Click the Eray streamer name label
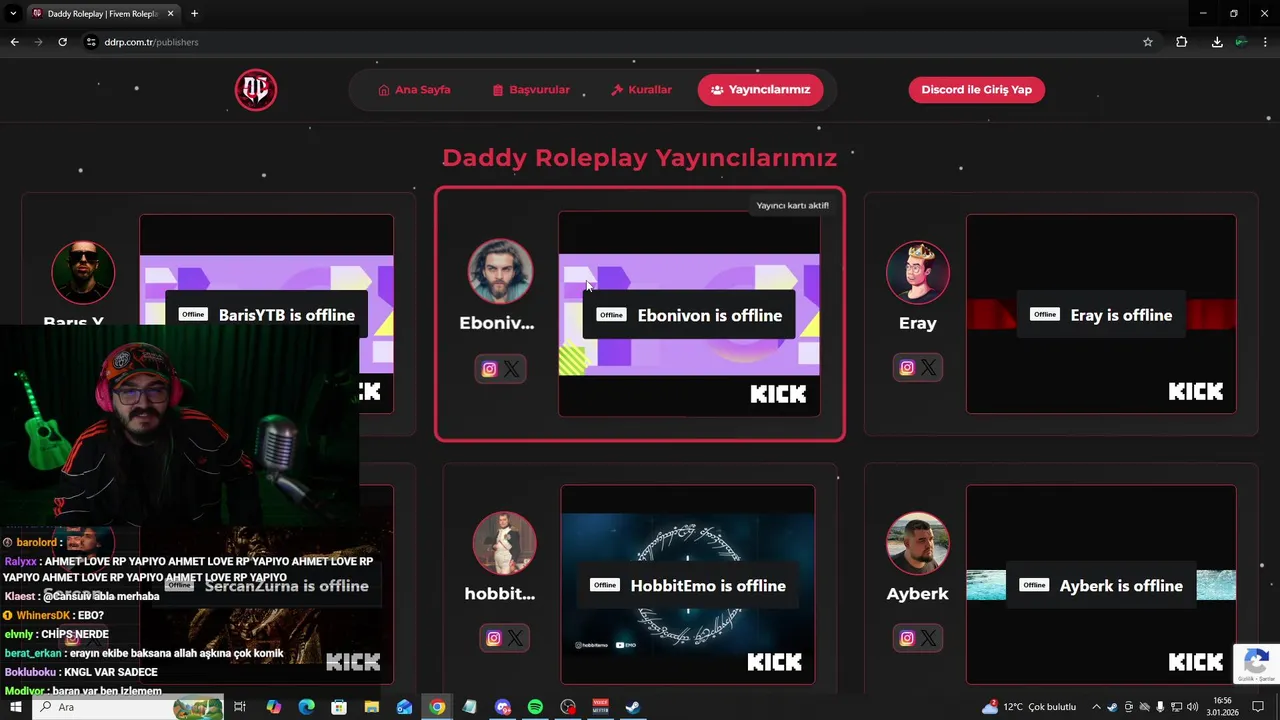Screen dimensions: 1280x720 pyautogui.click(x=918, y=323)
